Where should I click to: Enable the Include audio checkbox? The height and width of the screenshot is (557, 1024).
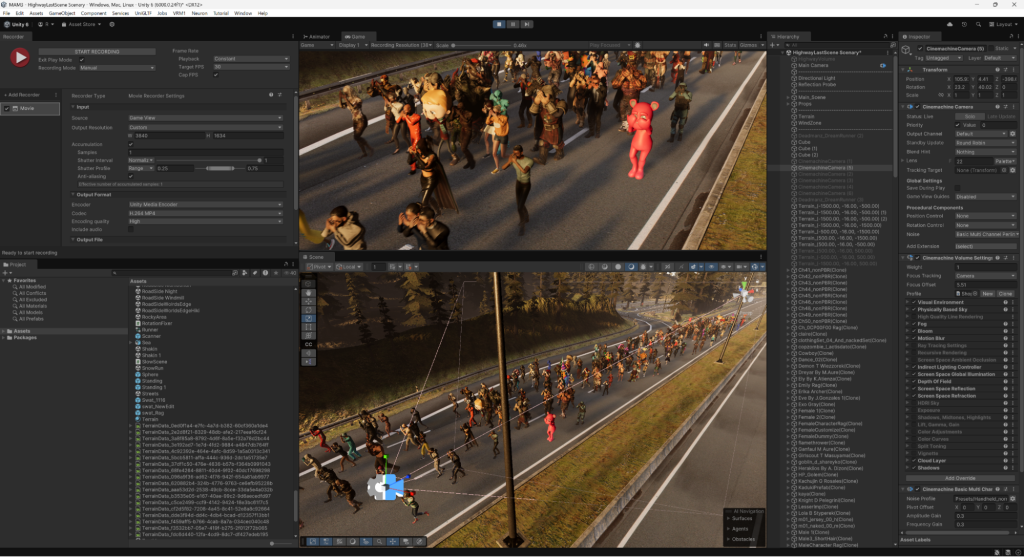[131, 229]
